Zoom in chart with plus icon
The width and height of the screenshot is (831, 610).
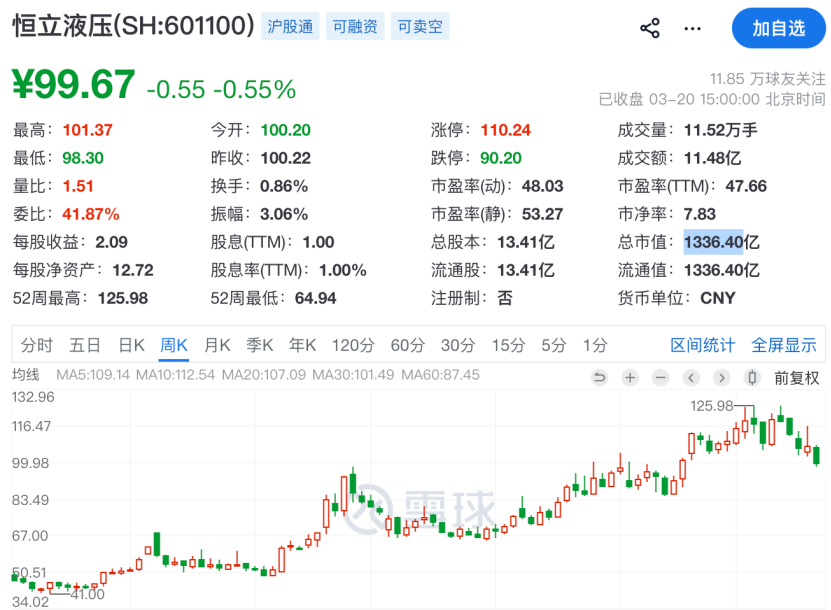point(630,378)
